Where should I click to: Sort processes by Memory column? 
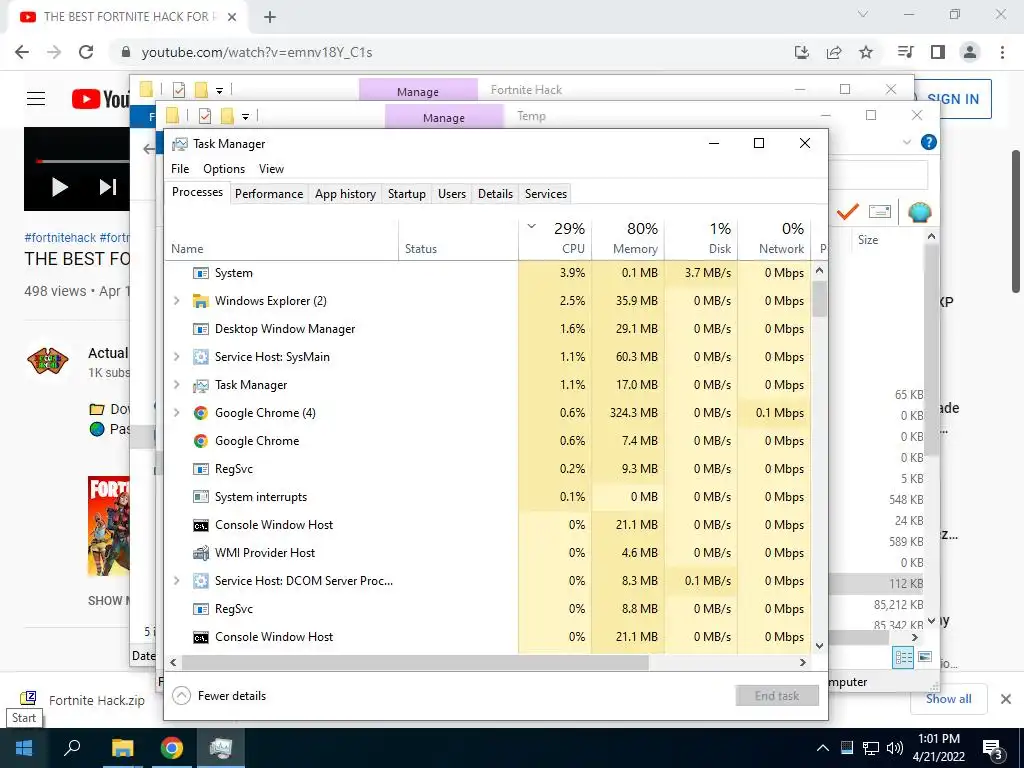(628, 239)
